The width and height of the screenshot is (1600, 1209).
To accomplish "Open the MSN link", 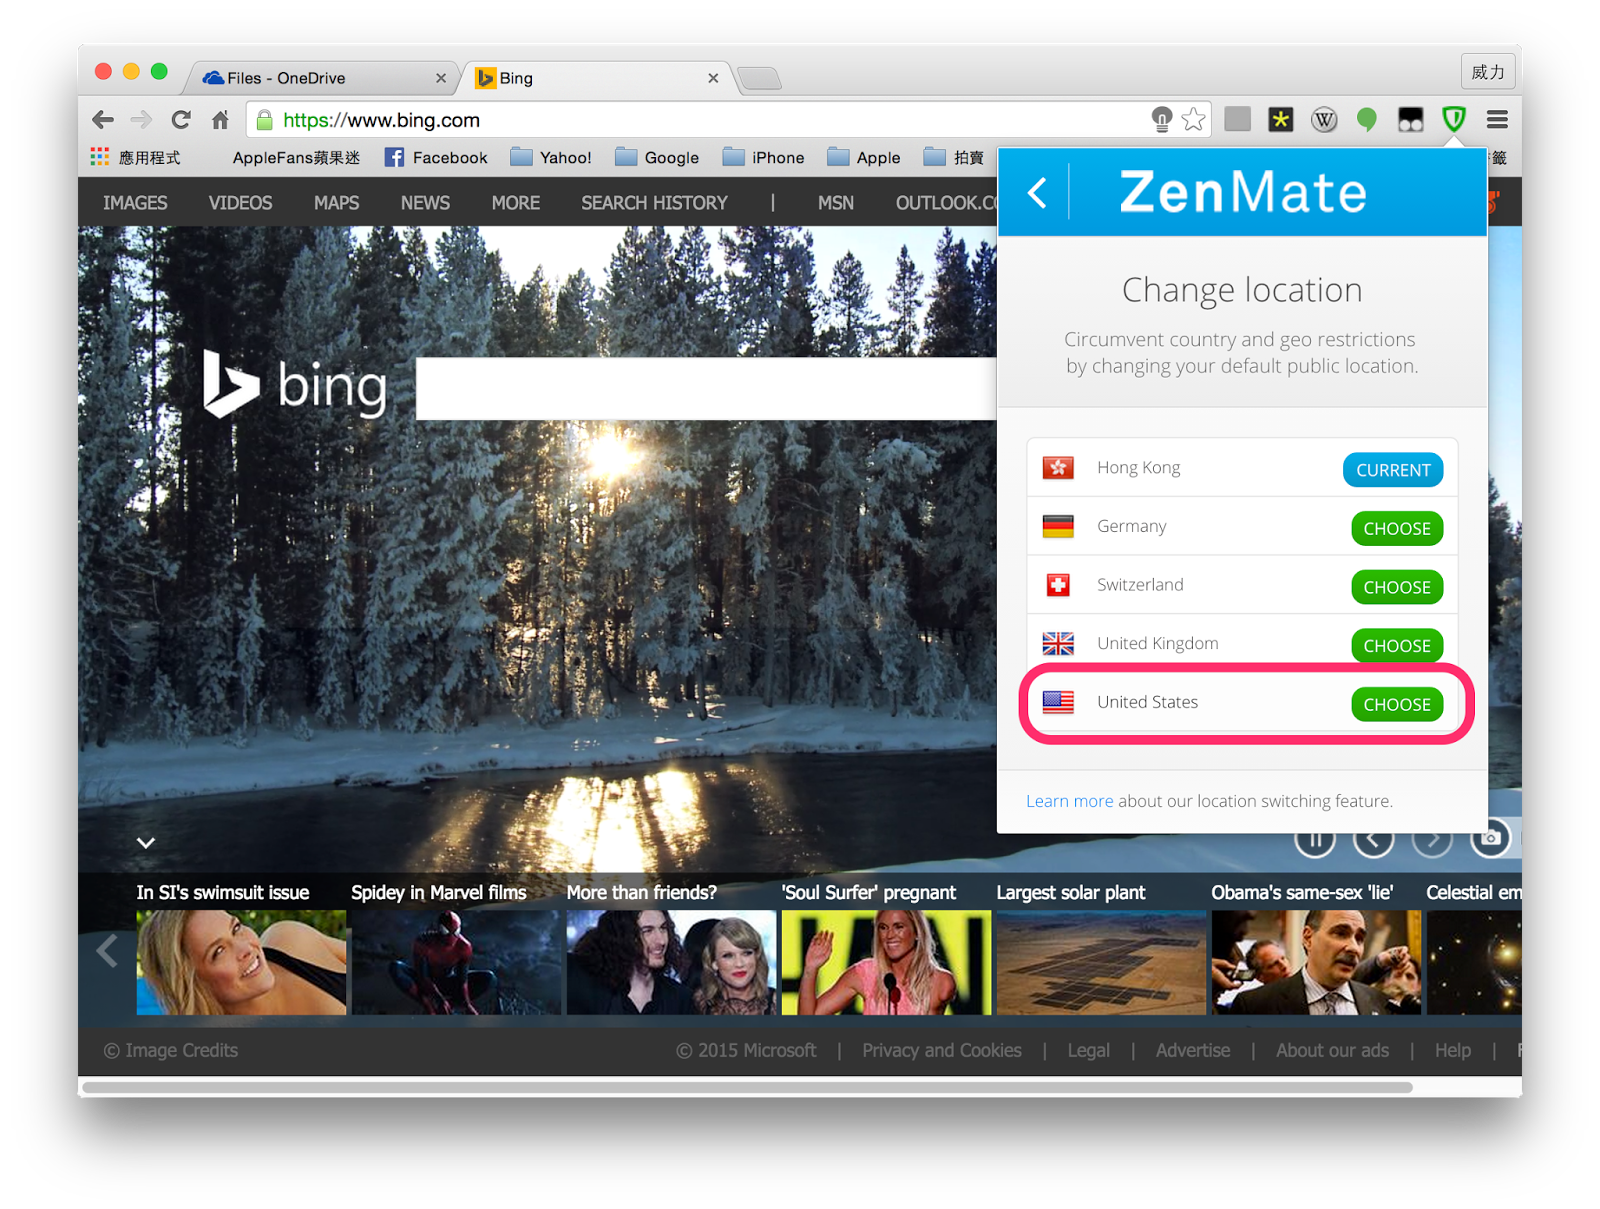I will pyautogui.click(x=835, y=203).
